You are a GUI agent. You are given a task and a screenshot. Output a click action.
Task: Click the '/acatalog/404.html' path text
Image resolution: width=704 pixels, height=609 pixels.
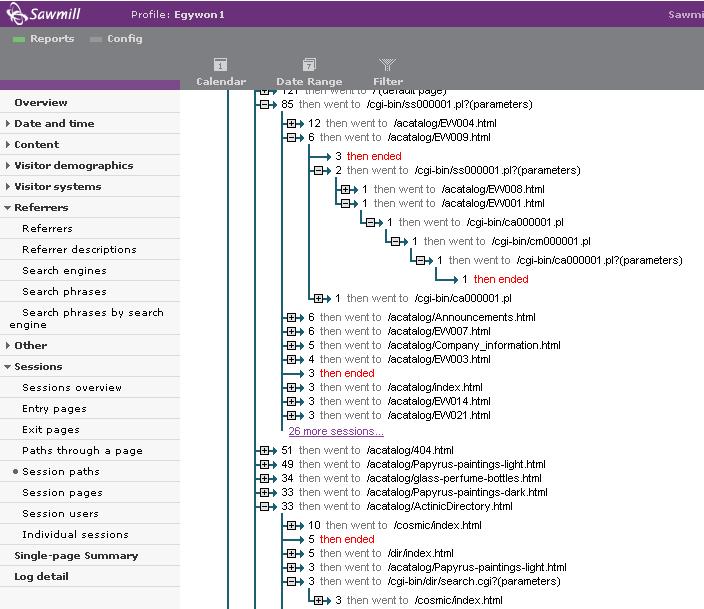410,450
